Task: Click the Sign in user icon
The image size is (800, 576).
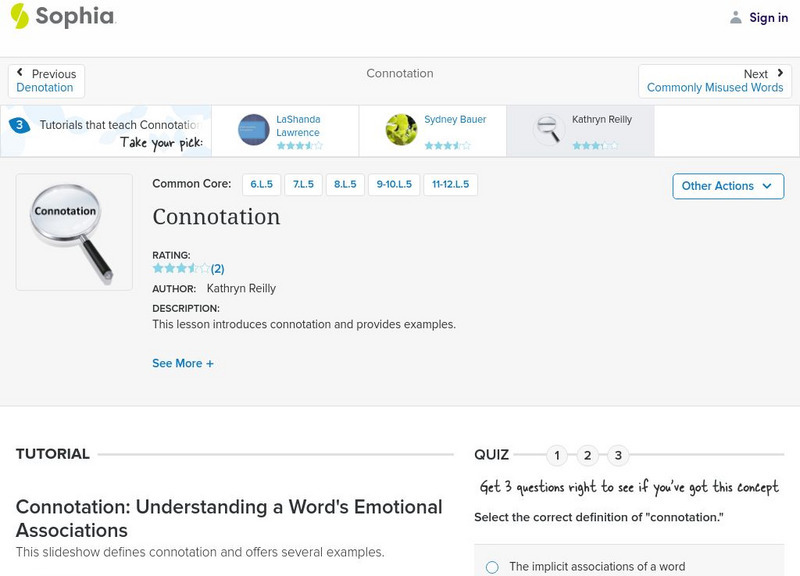Action: (736, 17)
